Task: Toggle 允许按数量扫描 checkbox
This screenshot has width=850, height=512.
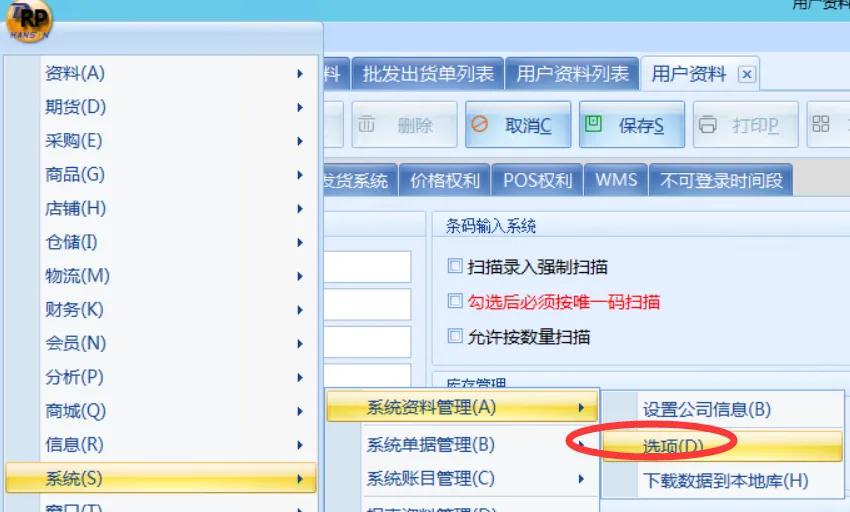Action: [455, 336]
